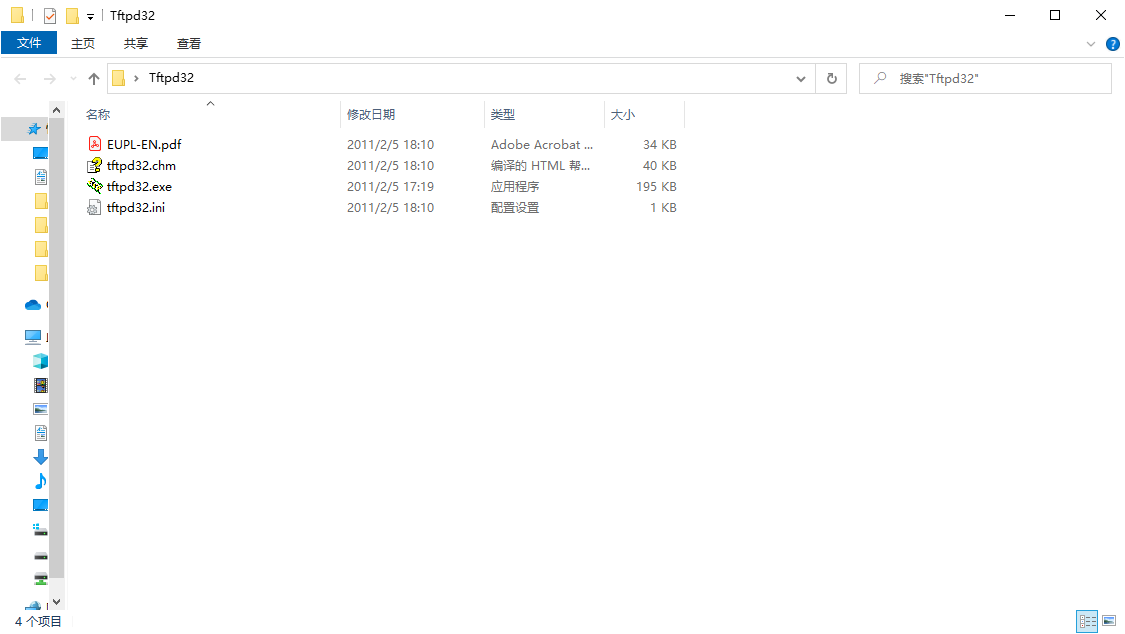Click the Help question mark icon
The image size is (1125, 634).
1113,44
